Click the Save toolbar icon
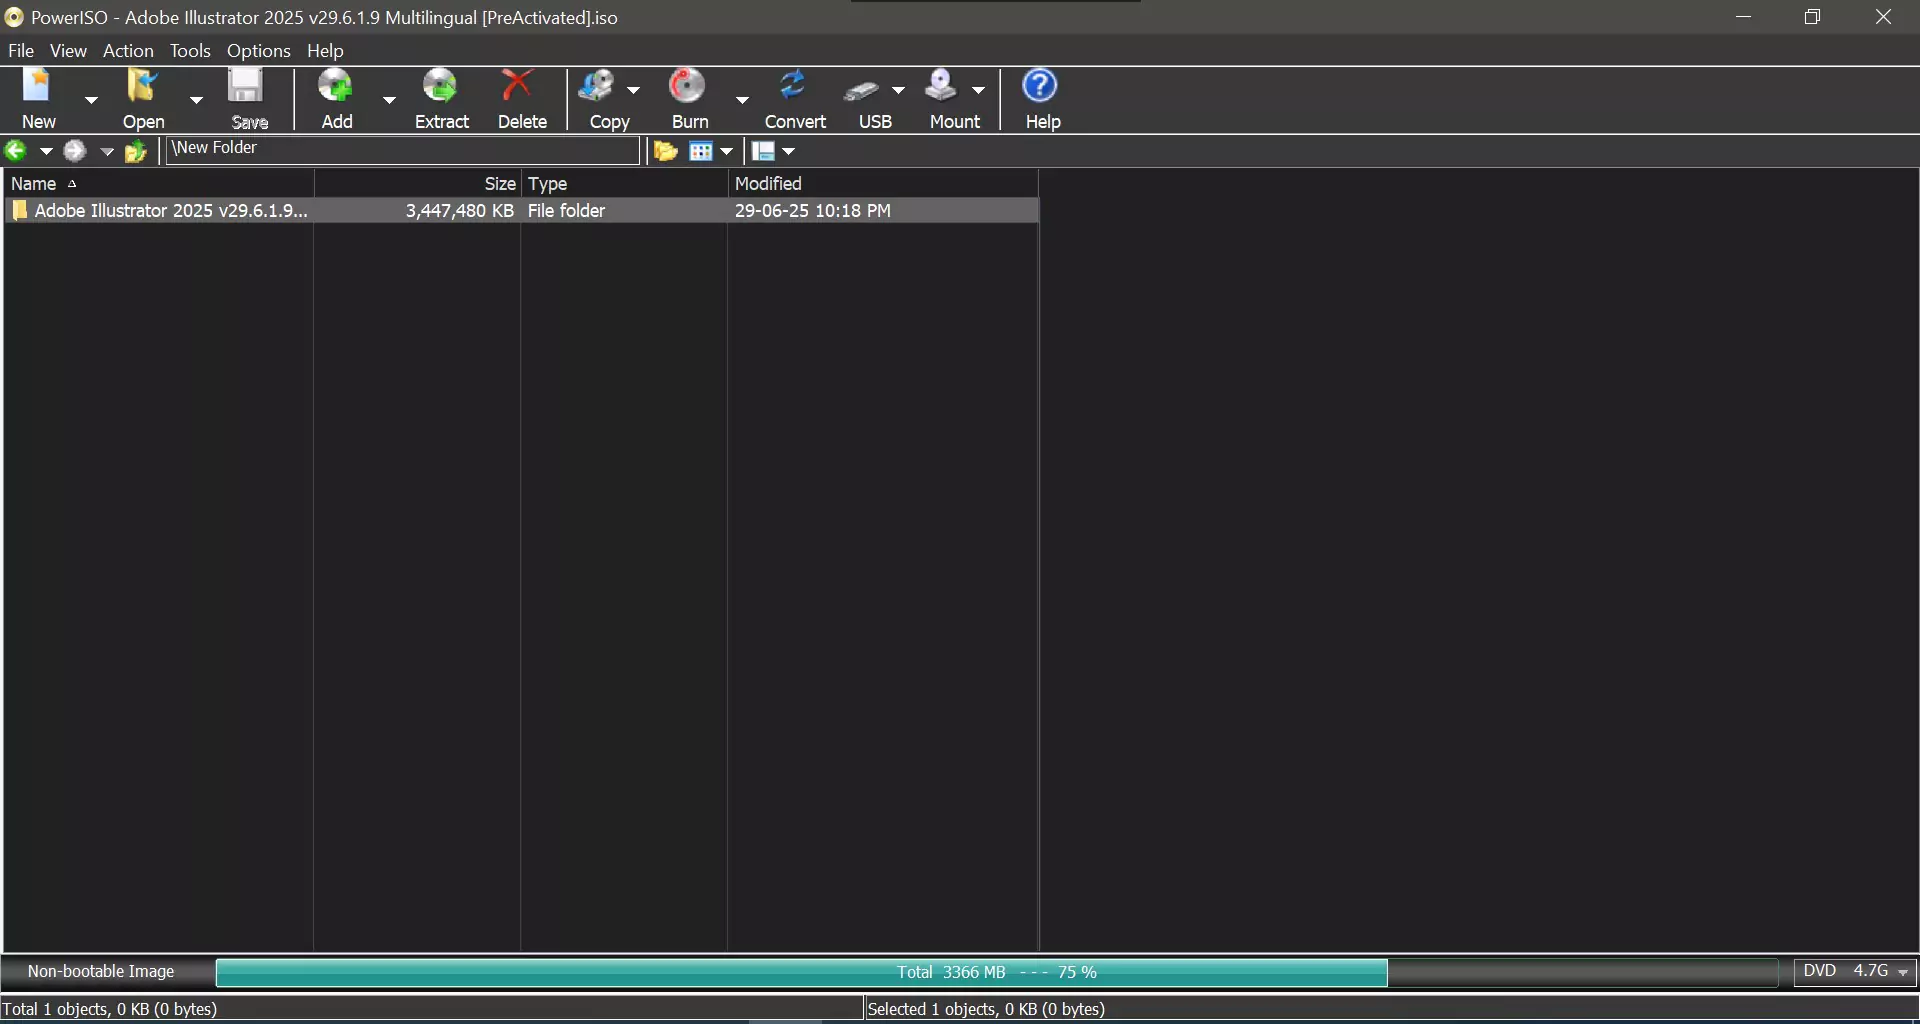This screenshot has height=1024, width=1920. (246, 87)
